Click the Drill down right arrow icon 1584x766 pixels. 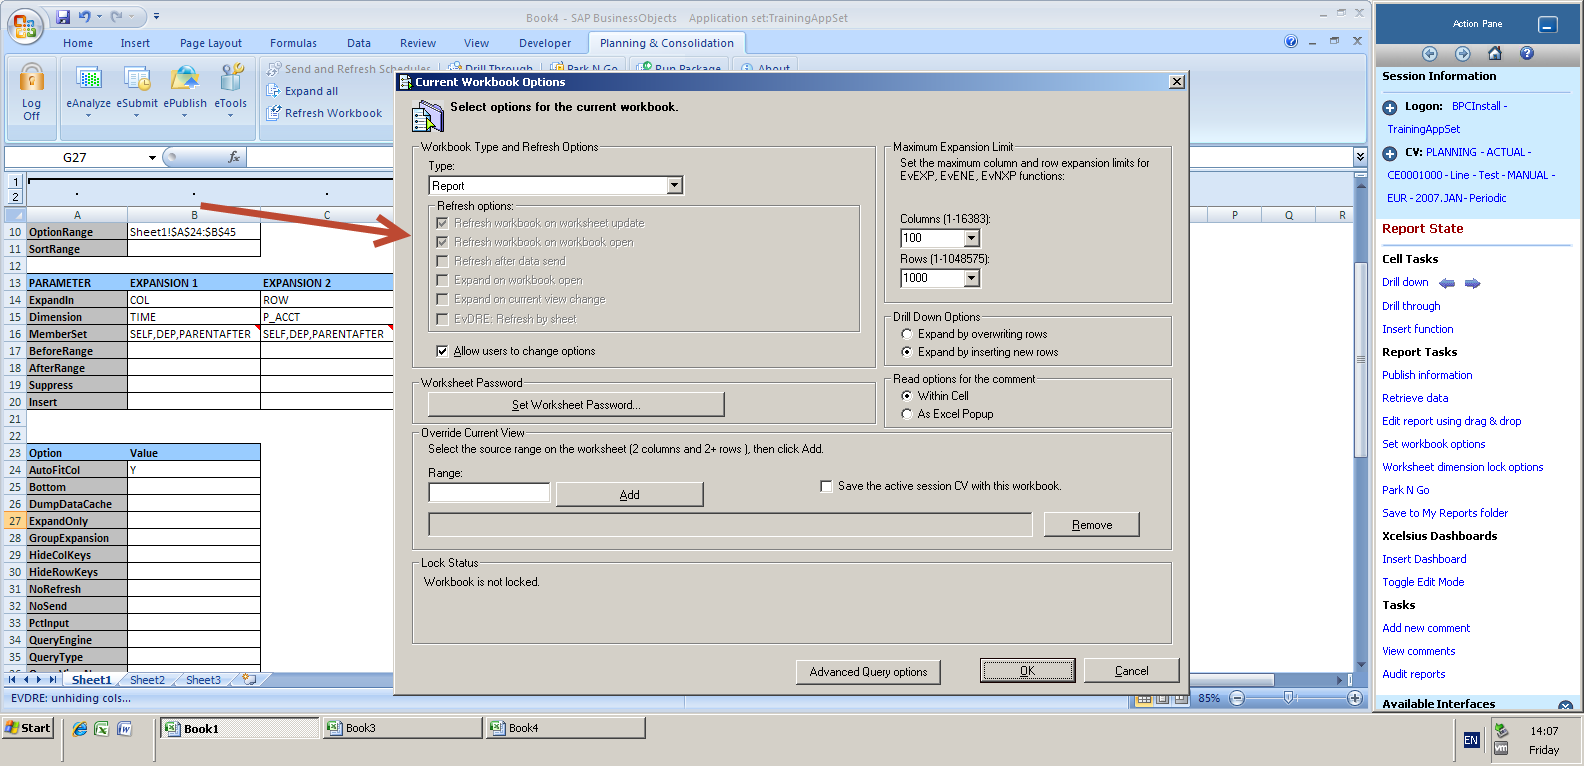point(1472,283)
